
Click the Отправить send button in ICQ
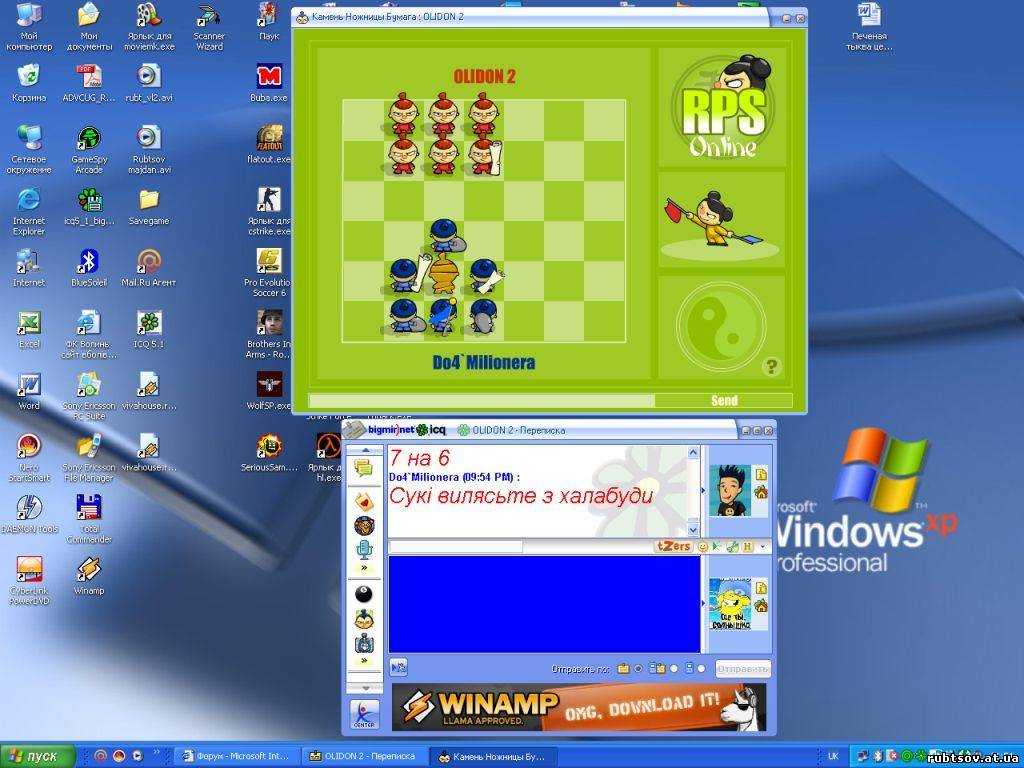tap(743, 669)
